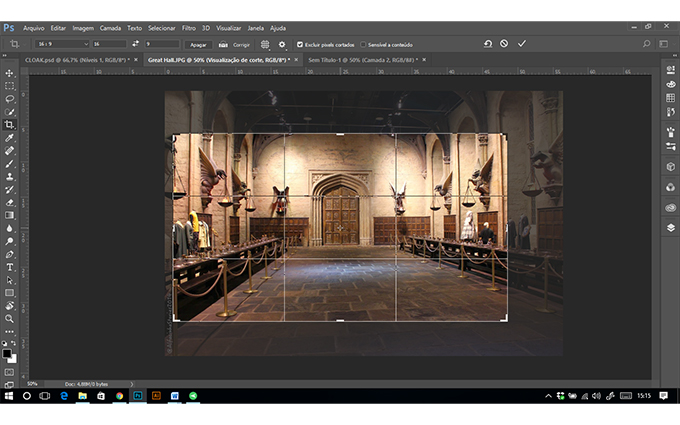Open File Explorer from the taskbar
This screenshot has width=680, height=425.
82,396
